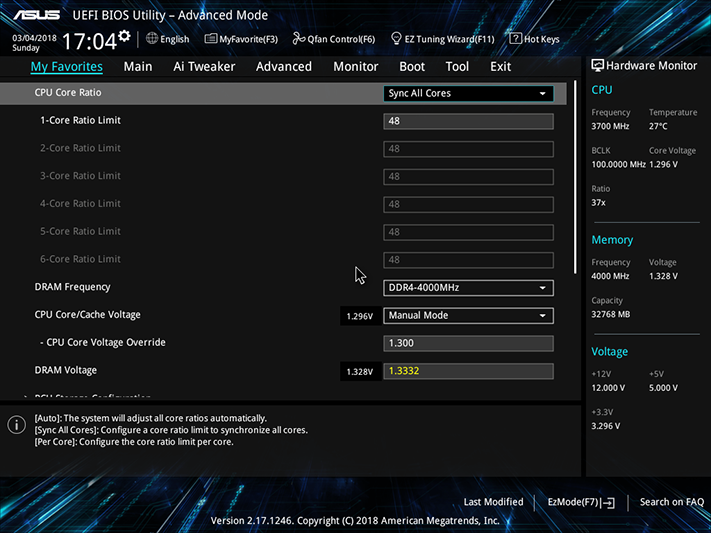Open the Monitor tab

pos(356,67)
